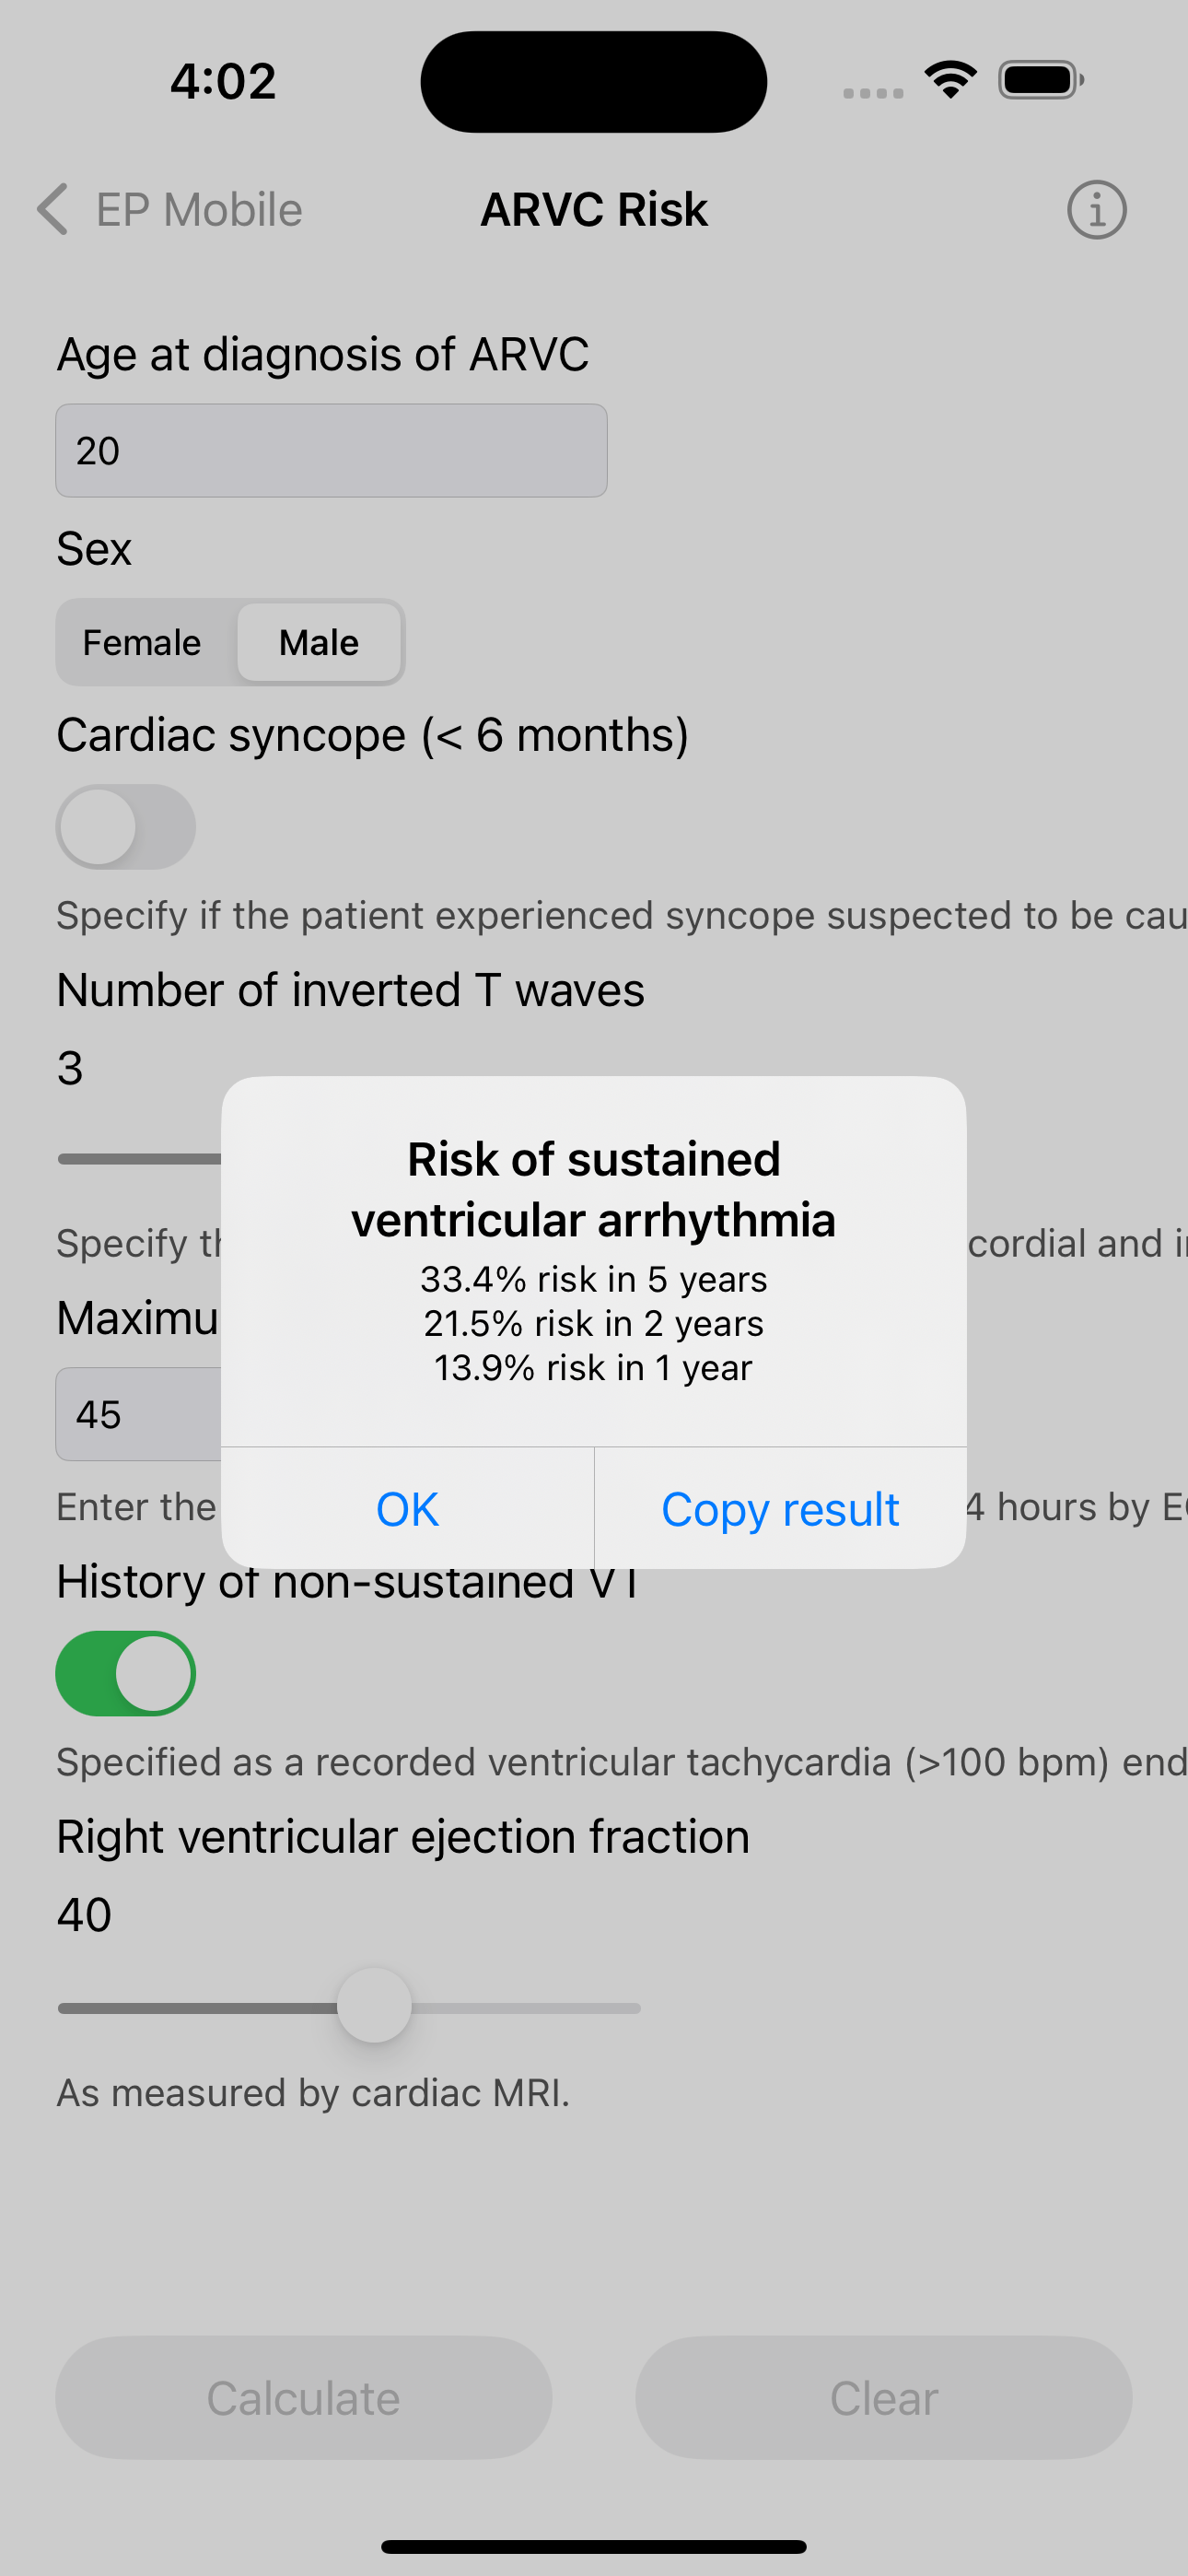
Task: Tap the Calculate button
Action: [x=304, y=2398]
